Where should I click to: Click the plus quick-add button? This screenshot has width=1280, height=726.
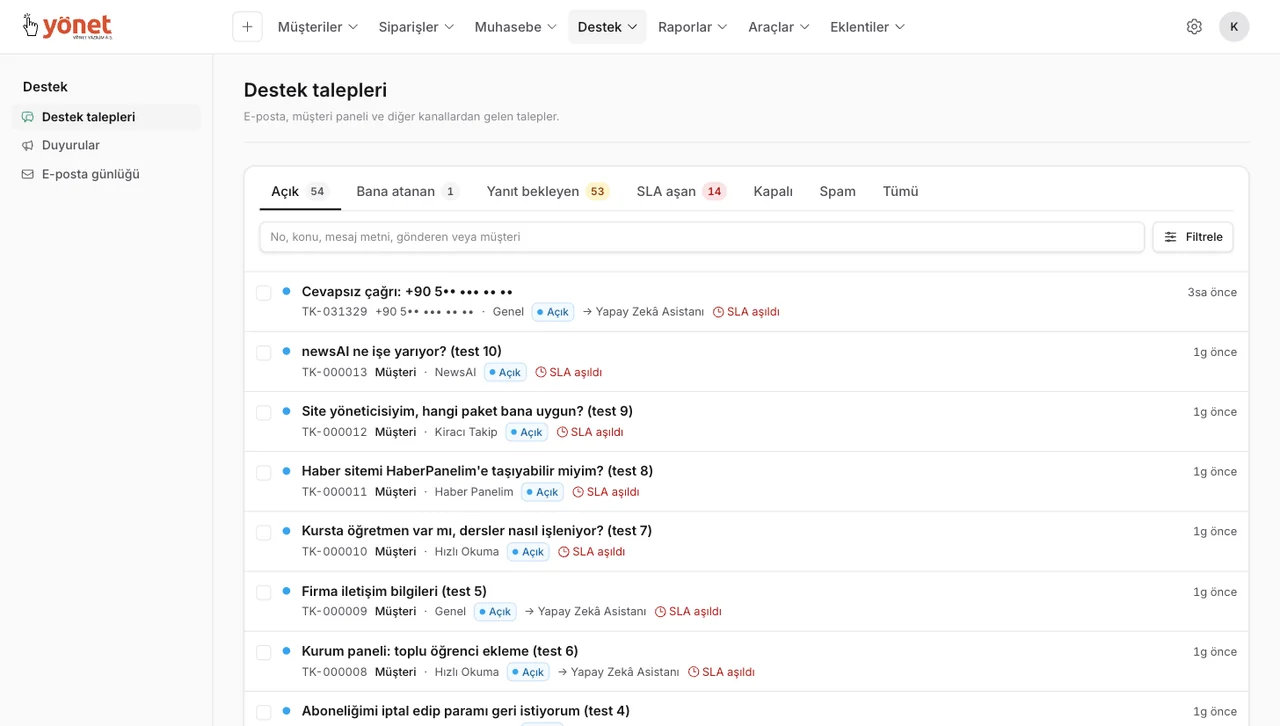(247, 27)
